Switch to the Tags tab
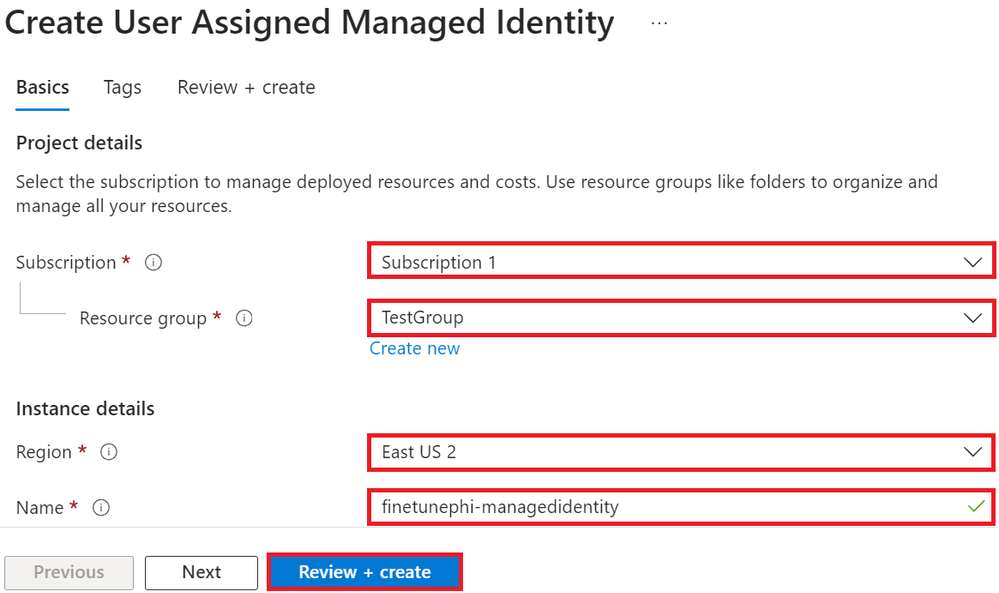Screen dimensions: 999x593 [x=122, y=88]
